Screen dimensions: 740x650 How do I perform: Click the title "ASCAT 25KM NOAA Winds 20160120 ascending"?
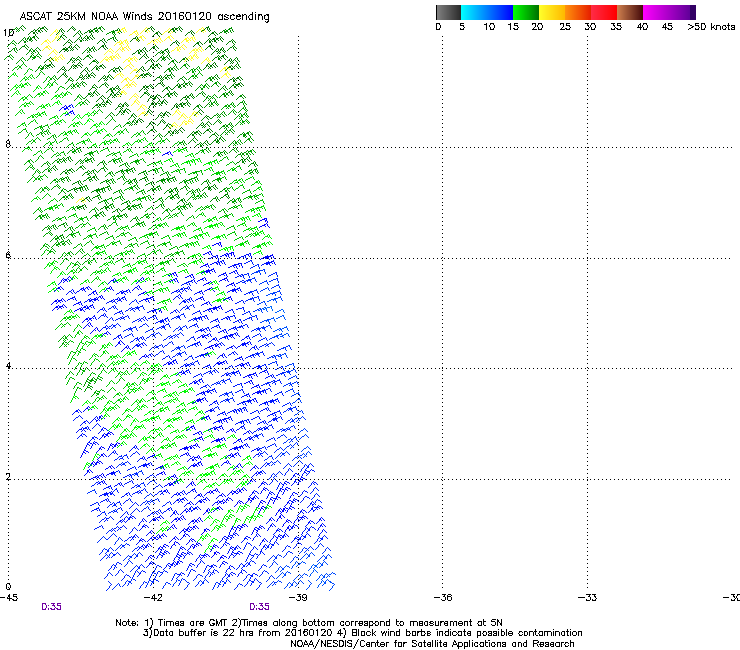(x=144, y=17)
